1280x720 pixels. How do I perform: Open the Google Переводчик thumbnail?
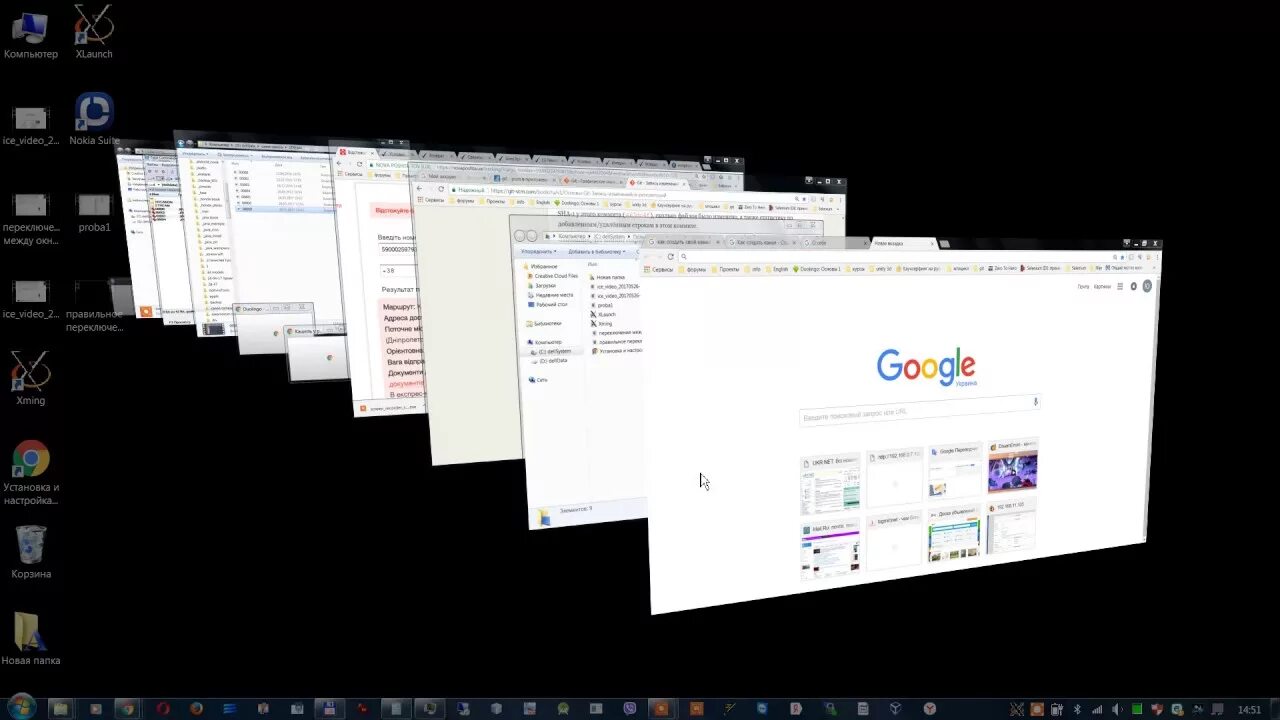point(954,471)
